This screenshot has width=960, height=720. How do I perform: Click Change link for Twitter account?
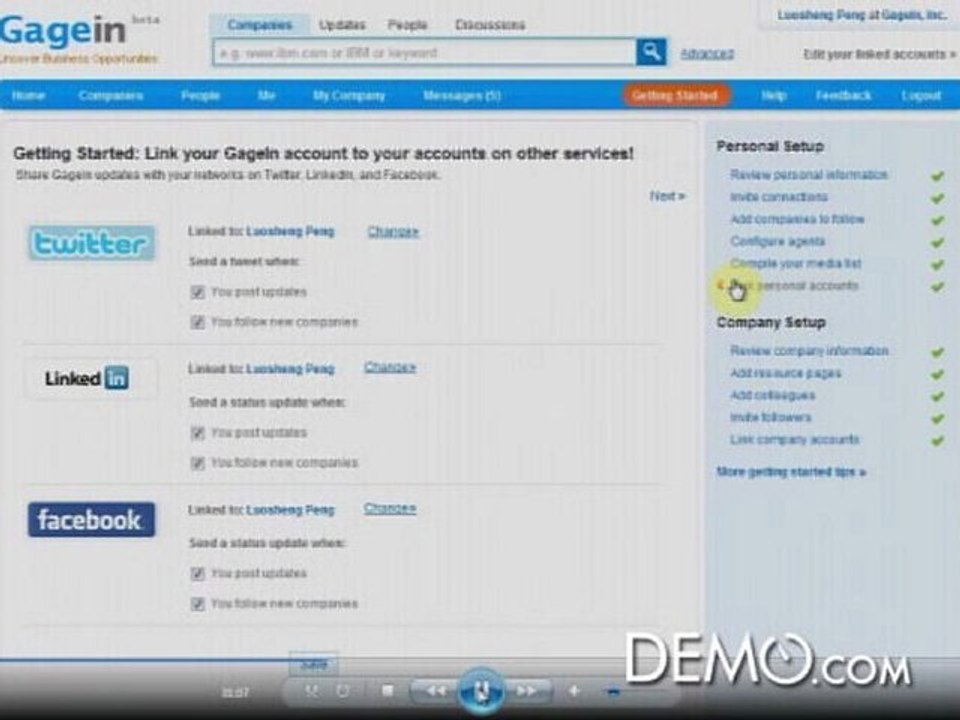[393, 231]
